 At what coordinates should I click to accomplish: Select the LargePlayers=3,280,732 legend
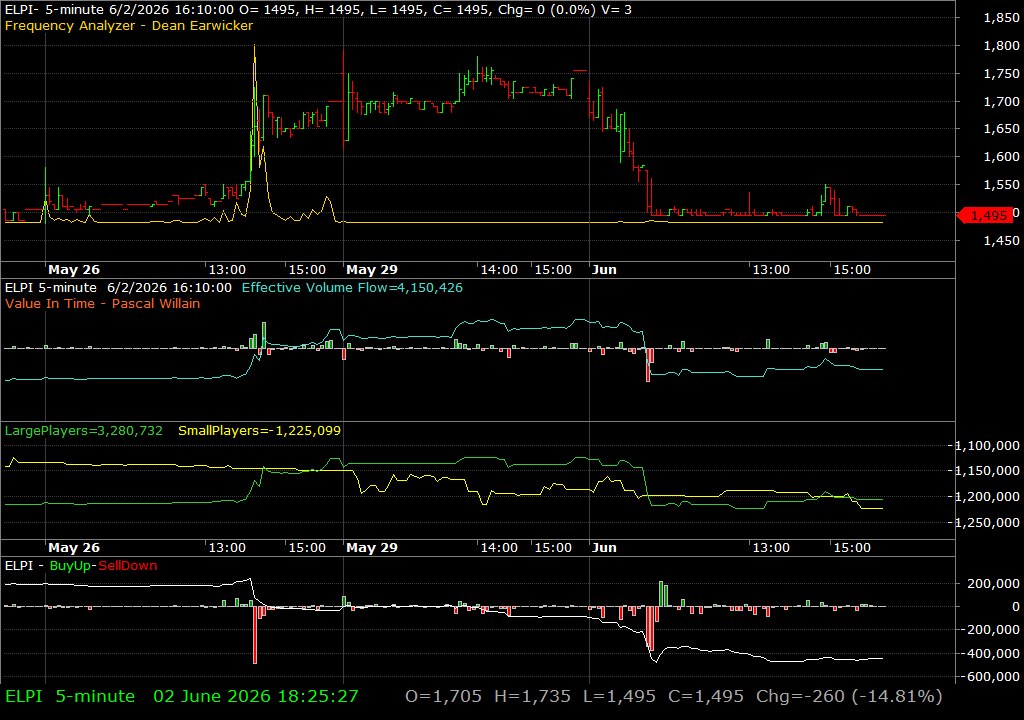[x=84, y=431]
